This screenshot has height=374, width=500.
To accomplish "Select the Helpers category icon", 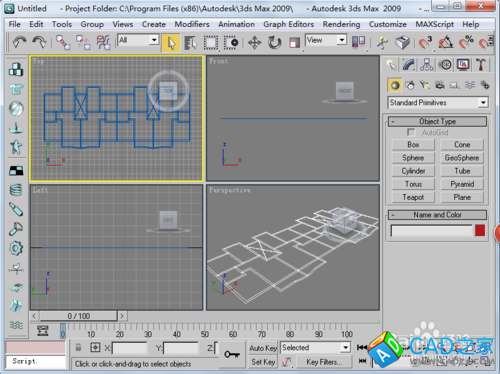I will [x=455, y=85].
